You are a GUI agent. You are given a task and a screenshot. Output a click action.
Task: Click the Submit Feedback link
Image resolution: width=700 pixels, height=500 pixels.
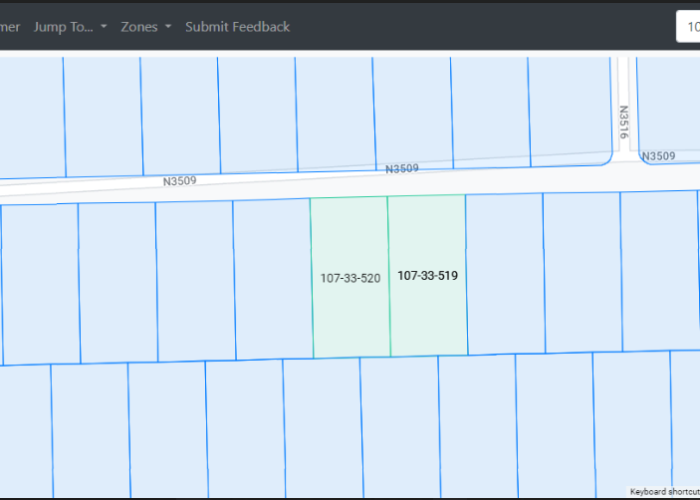(x=237, y=27)
